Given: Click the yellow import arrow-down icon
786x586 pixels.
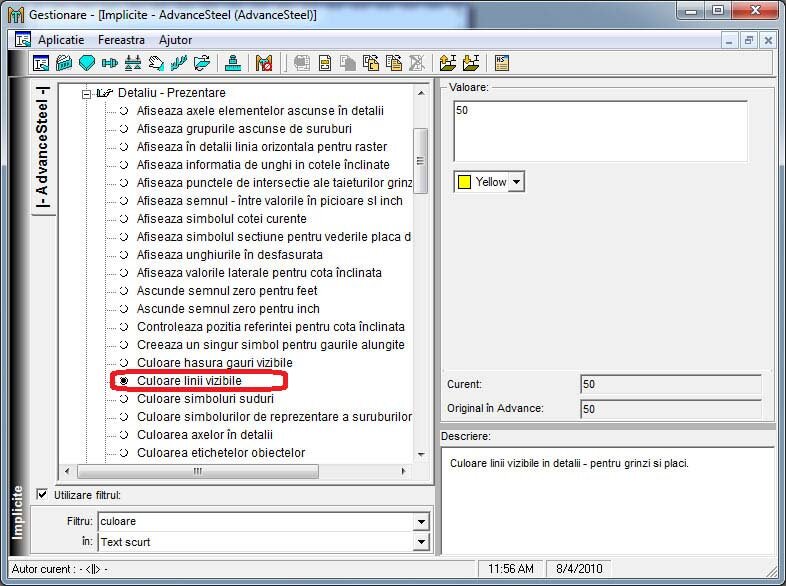Looking at the screenshot, I should point(471,63).
